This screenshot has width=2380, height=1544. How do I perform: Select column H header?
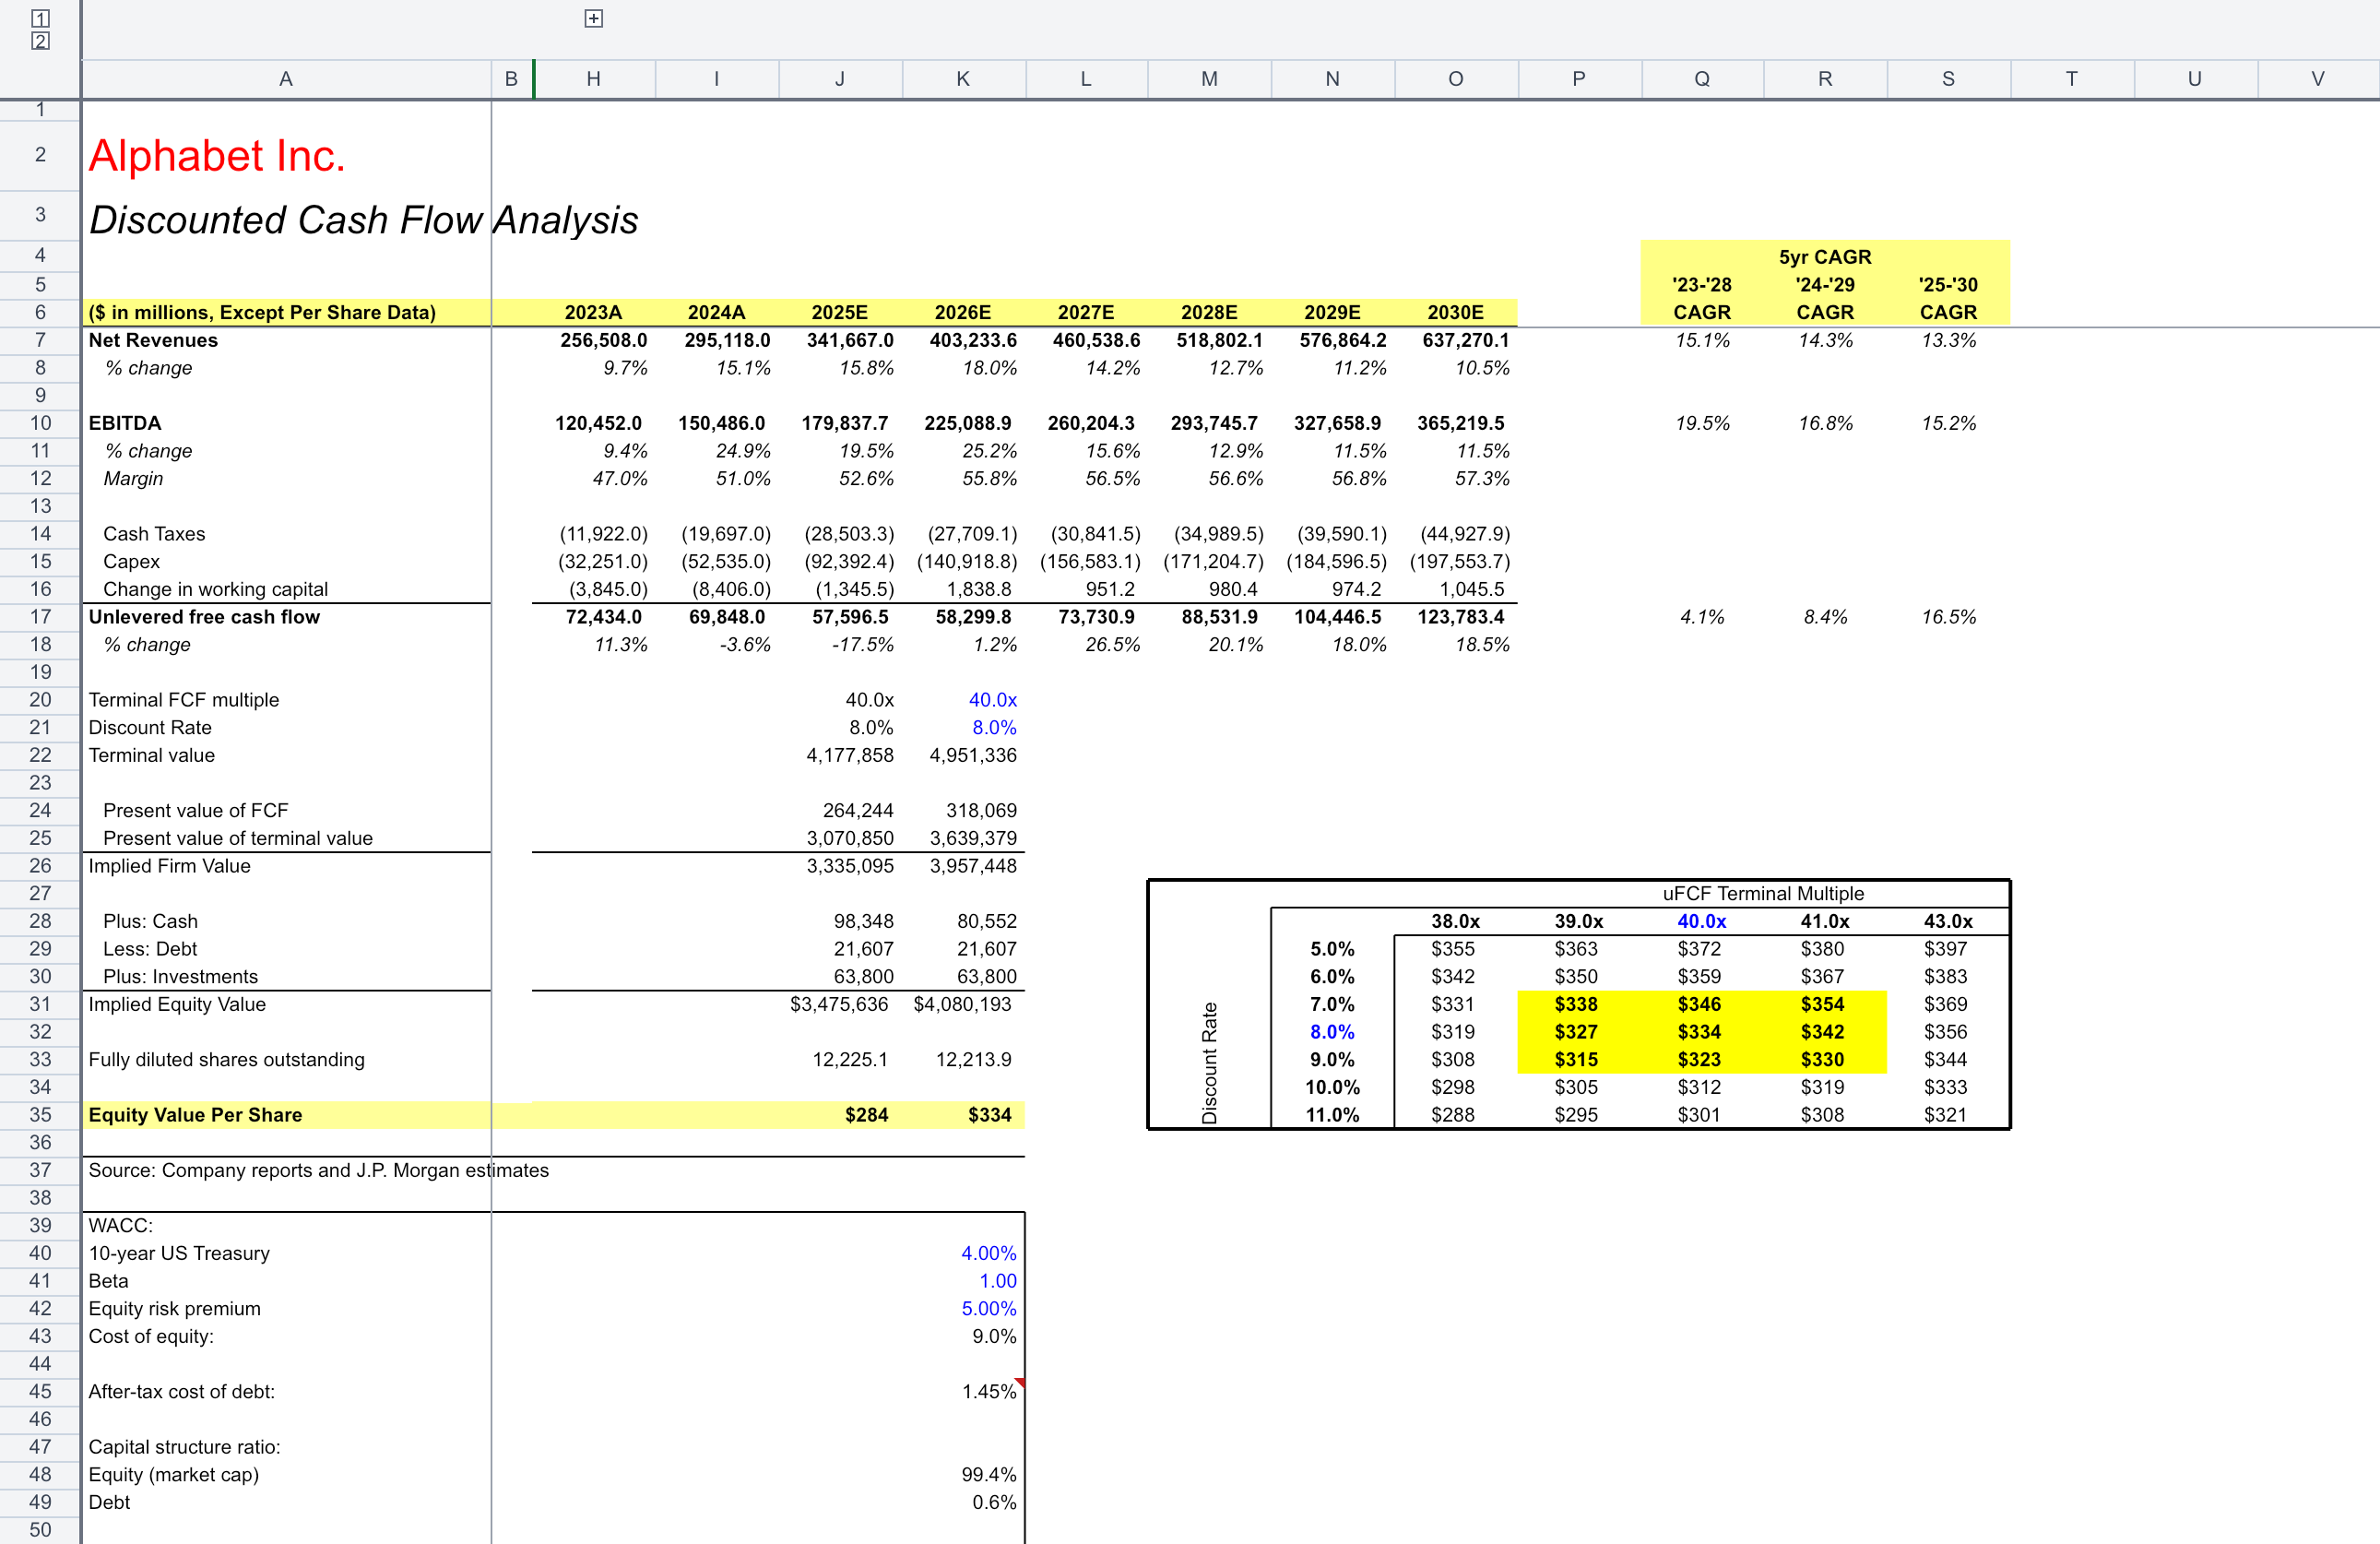coord(594,79)
